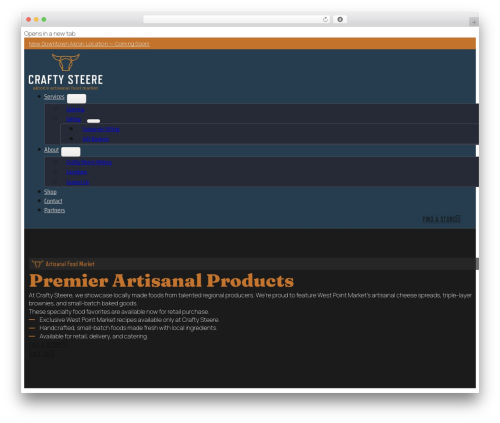The height and width of the screenshot is (423, 500).
Task: Open the Services menu item
Action: (54, 97)
